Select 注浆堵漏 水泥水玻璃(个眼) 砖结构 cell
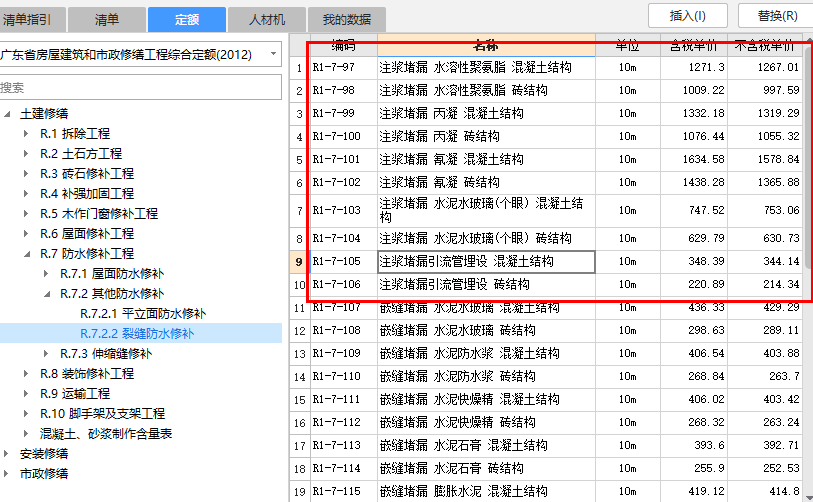The height and width of the screenshot is (502, 813). coord(486,239)
